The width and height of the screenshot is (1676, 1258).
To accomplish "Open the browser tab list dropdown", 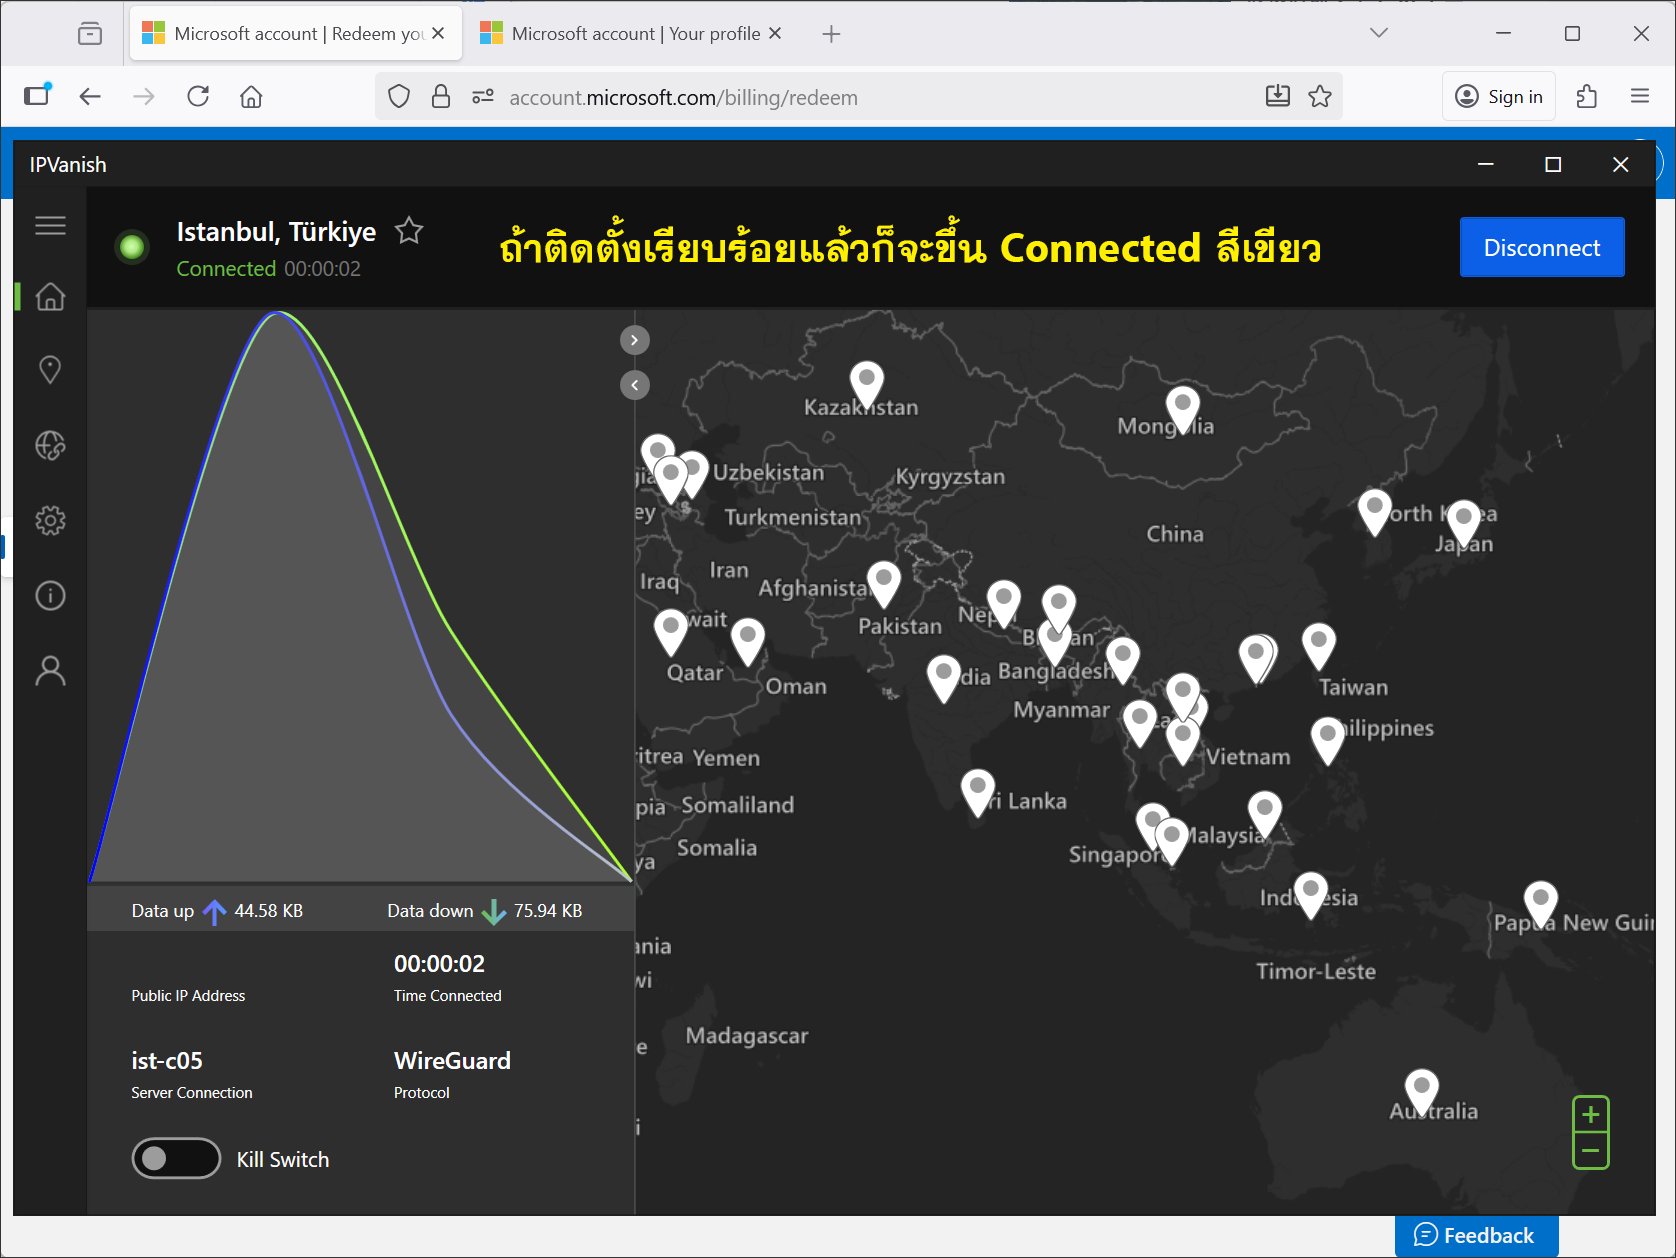I will pos(1379,33).
